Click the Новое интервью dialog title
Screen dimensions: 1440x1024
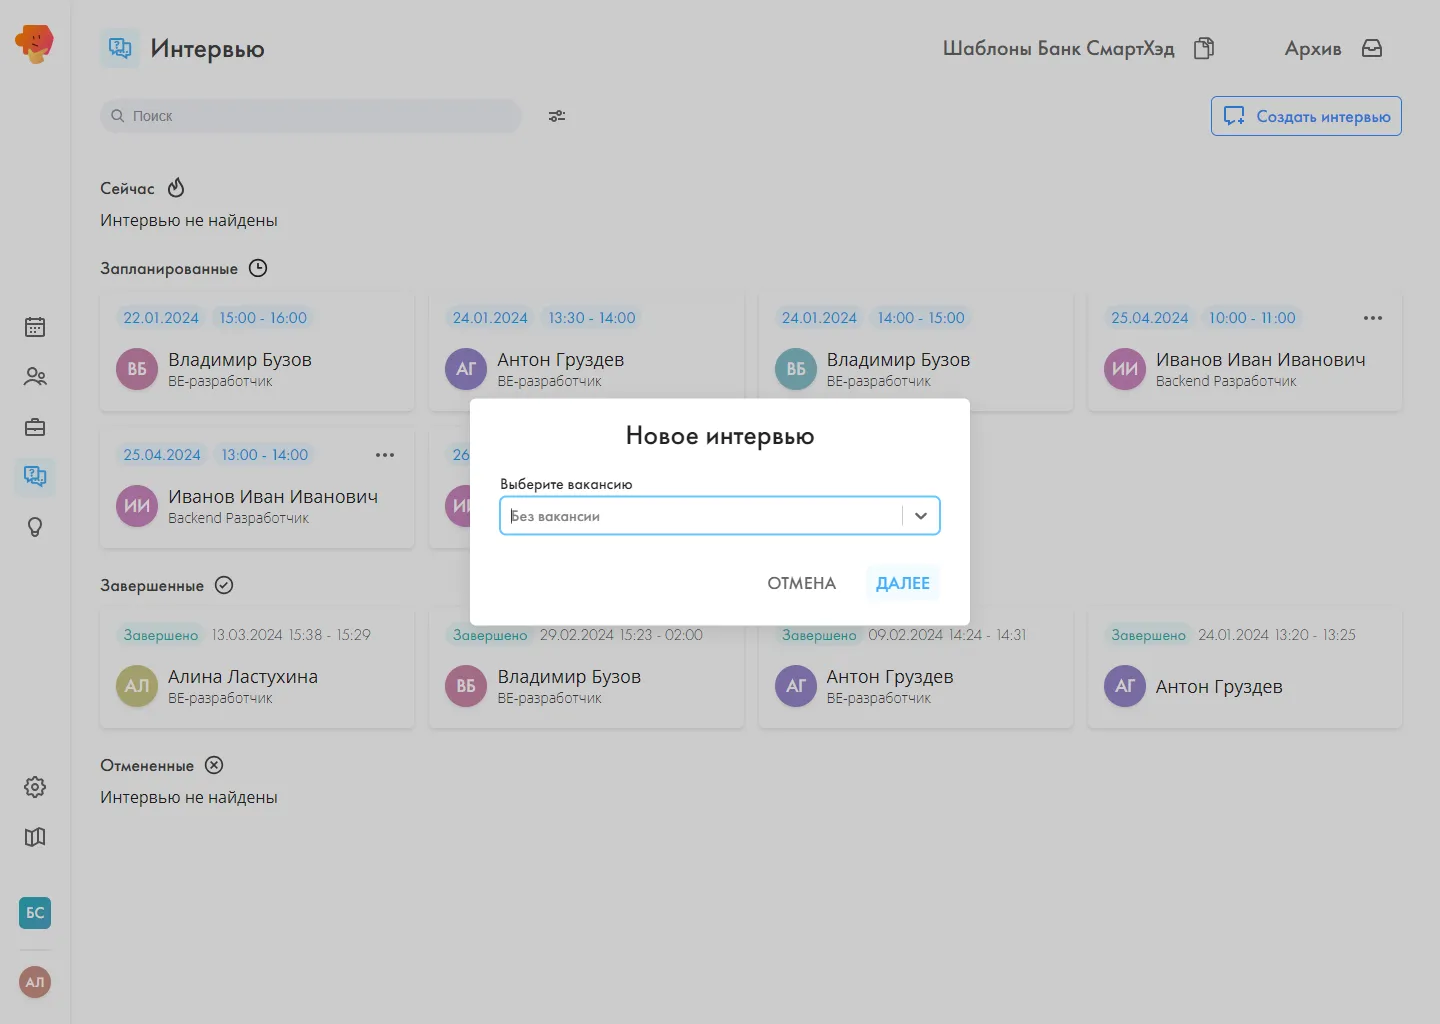720,436
